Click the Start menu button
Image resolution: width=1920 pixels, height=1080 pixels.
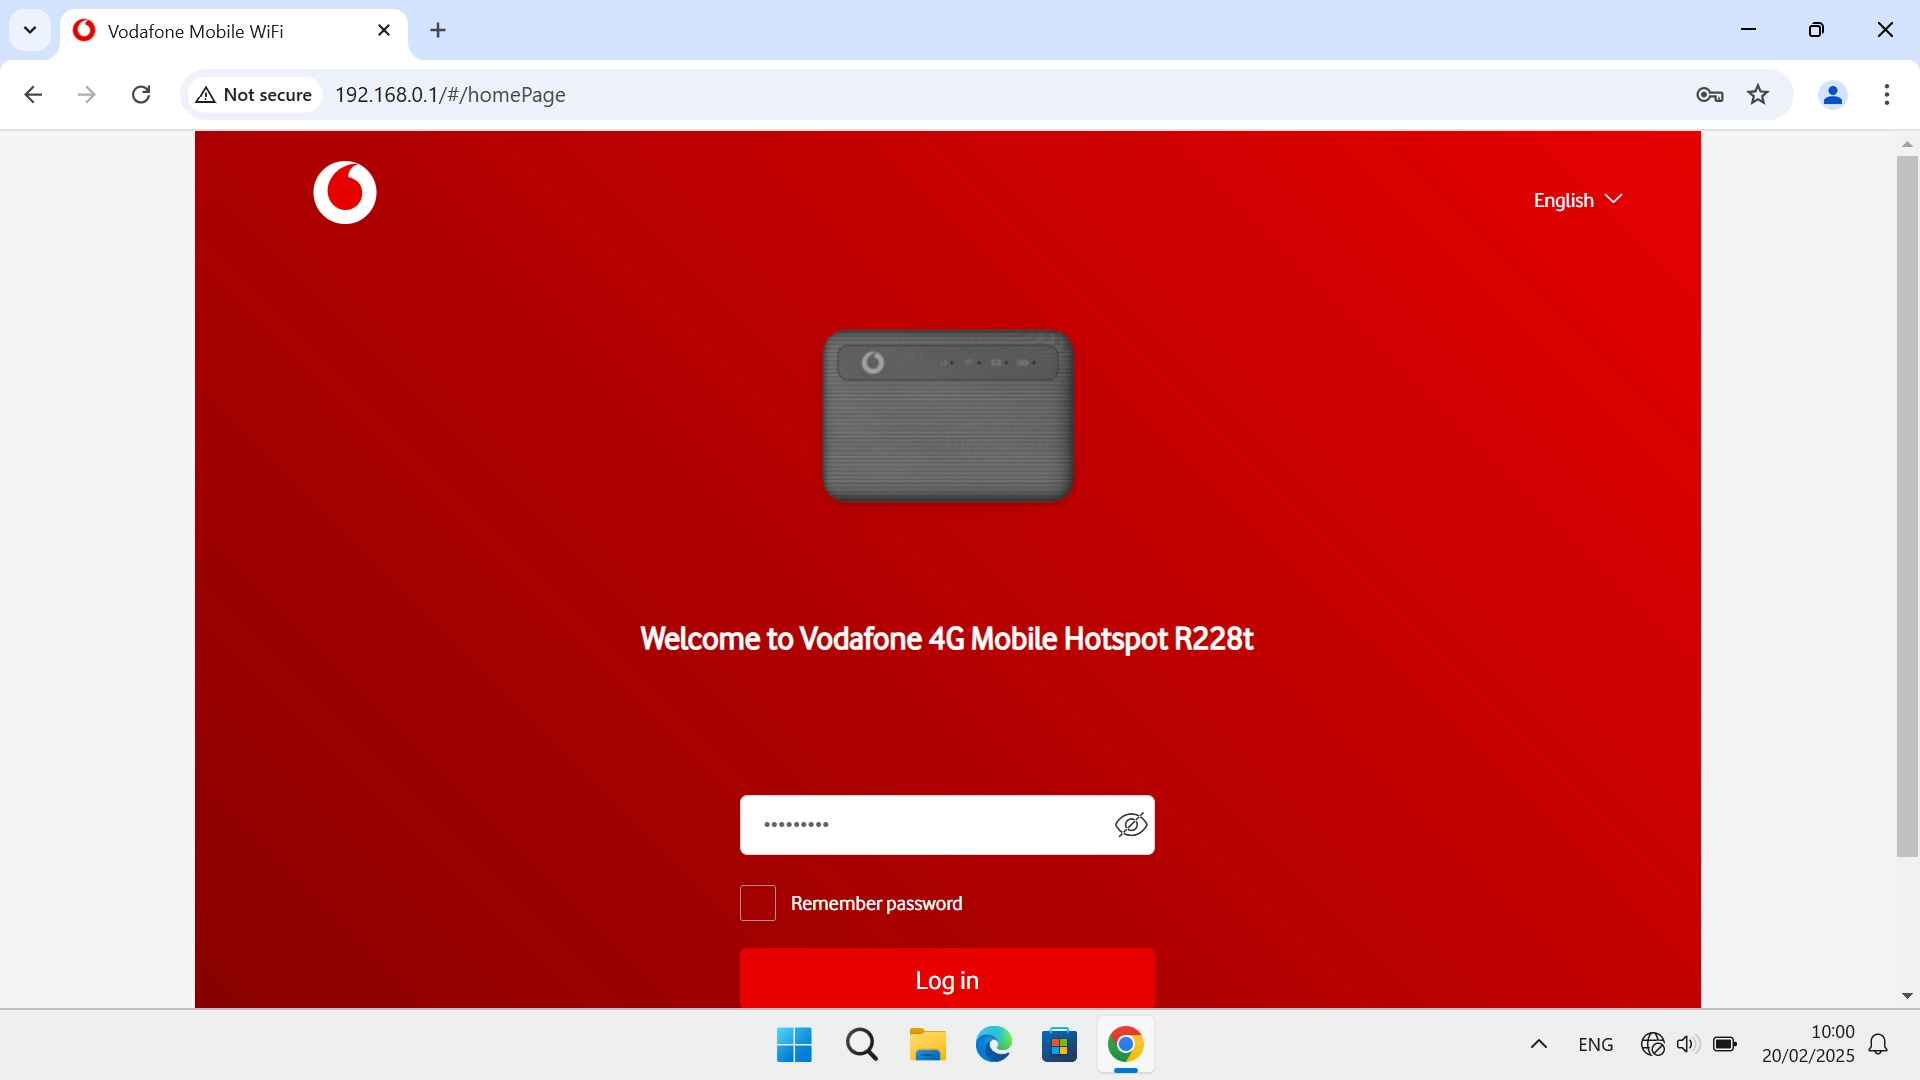pyautogui.click(x=793, y=1043)
